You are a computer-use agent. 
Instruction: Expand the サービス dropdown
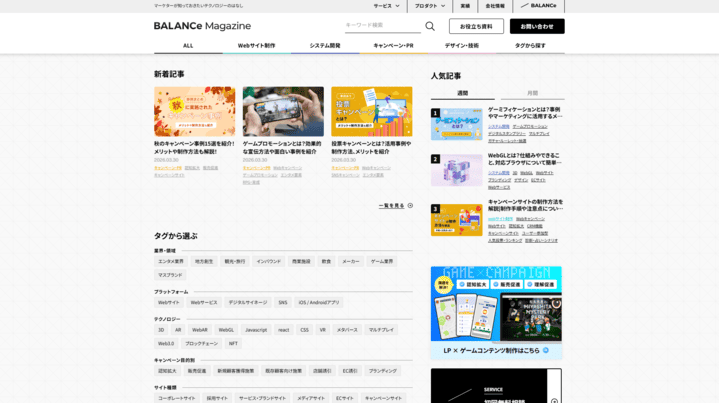tap(386, 6)
